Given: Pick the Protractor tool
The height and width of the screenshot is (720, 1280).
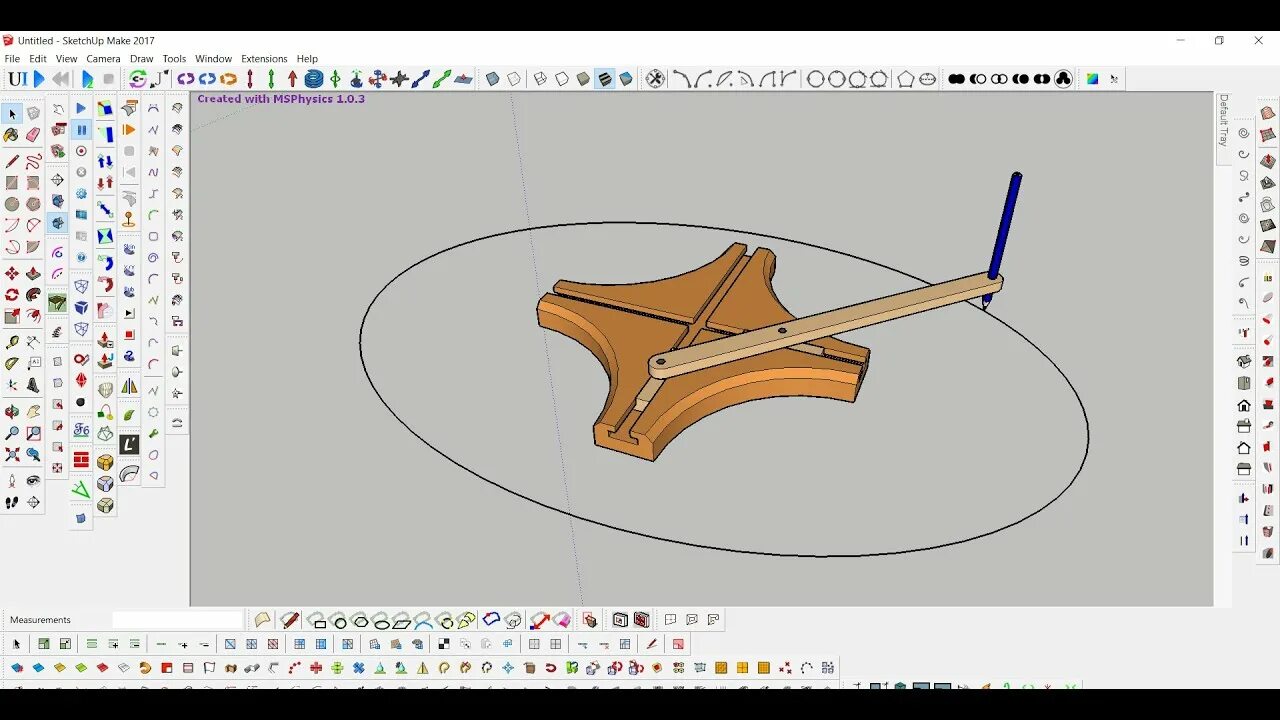Looking at the screenshot, I should (x=12, y=364).
